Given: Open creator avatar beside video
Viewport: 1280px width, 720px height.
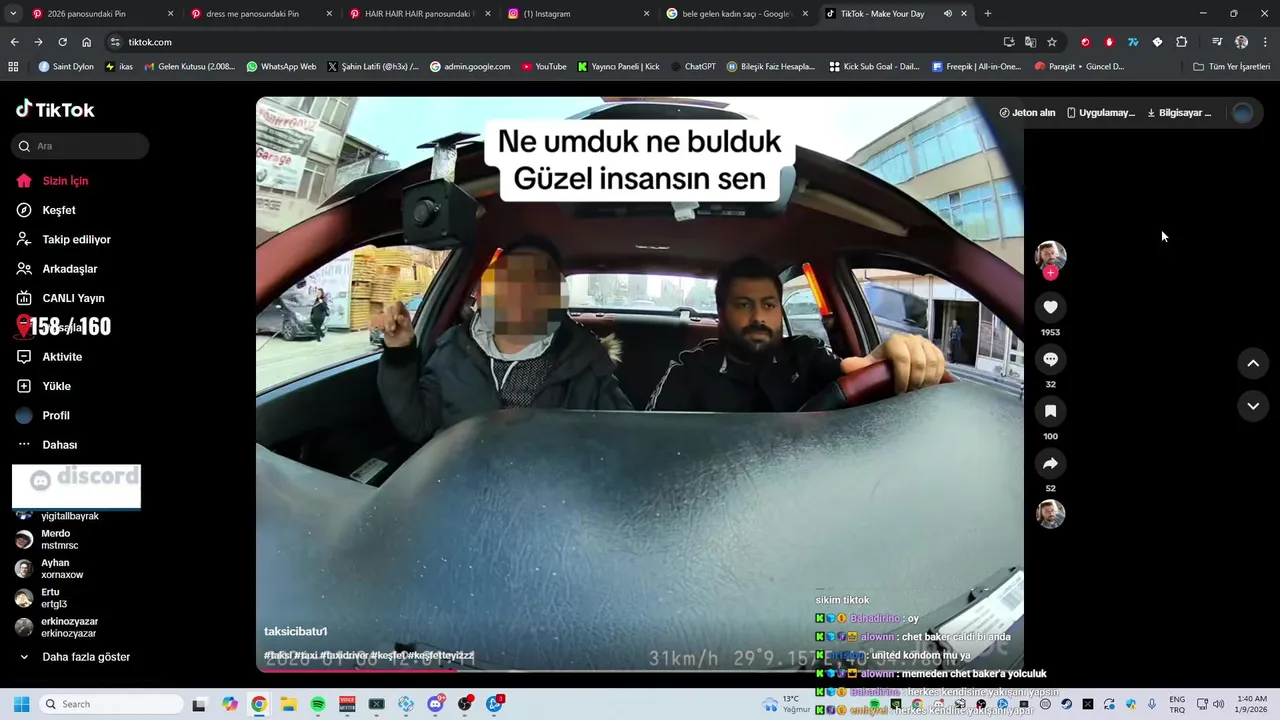Looking at the screenshot, I should point(1050,255).
